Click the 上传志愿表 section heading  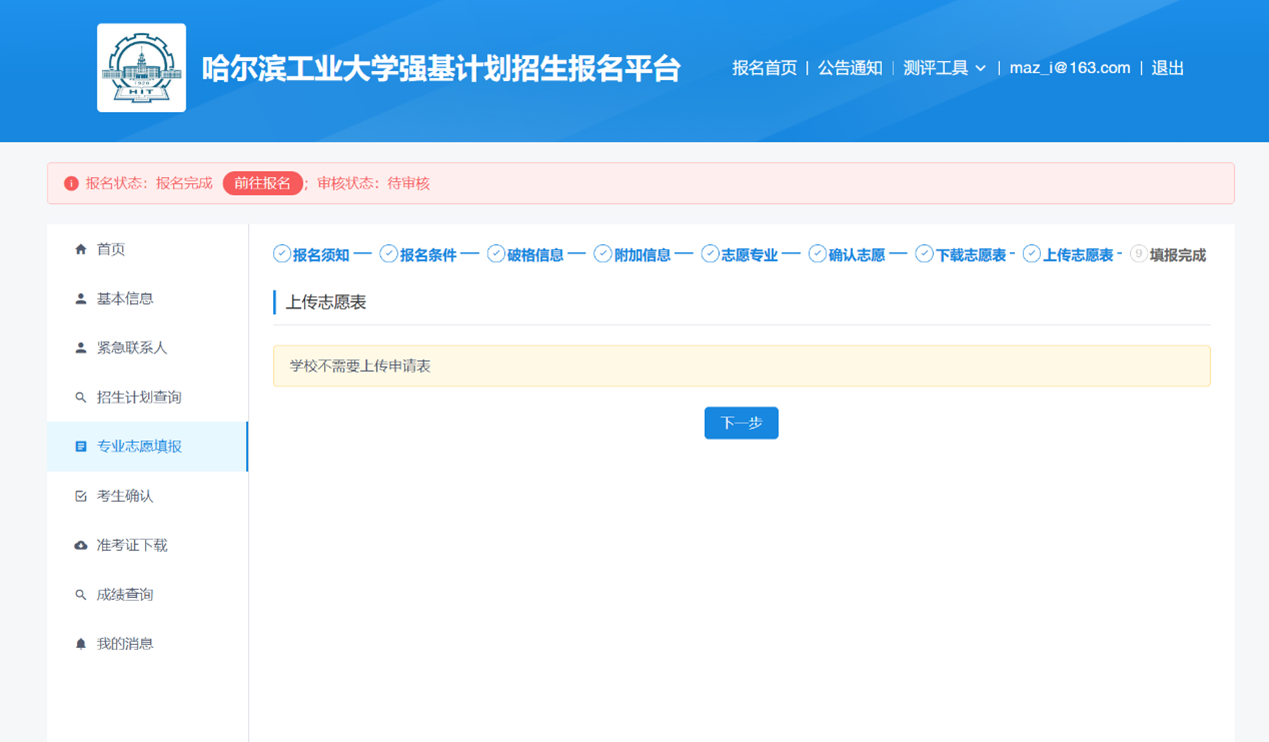coord(326,302)
